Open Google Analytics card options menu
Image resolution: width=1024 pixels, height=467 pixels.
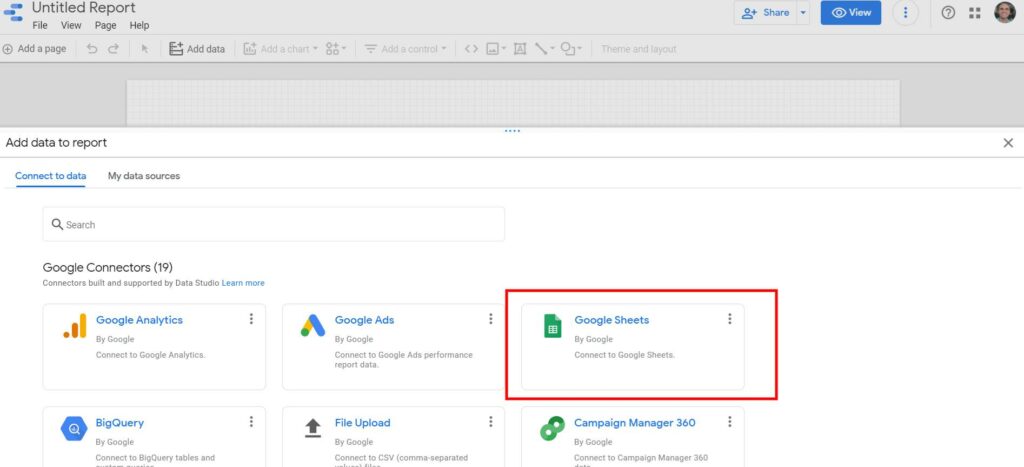pyautogui.click(x=251, y=319)
